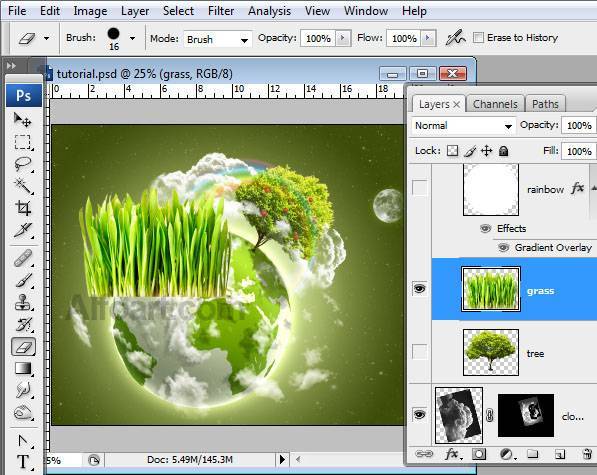Add layer mask icon at panel bottom
597x475 pixels.
click(x=479, y=454)
